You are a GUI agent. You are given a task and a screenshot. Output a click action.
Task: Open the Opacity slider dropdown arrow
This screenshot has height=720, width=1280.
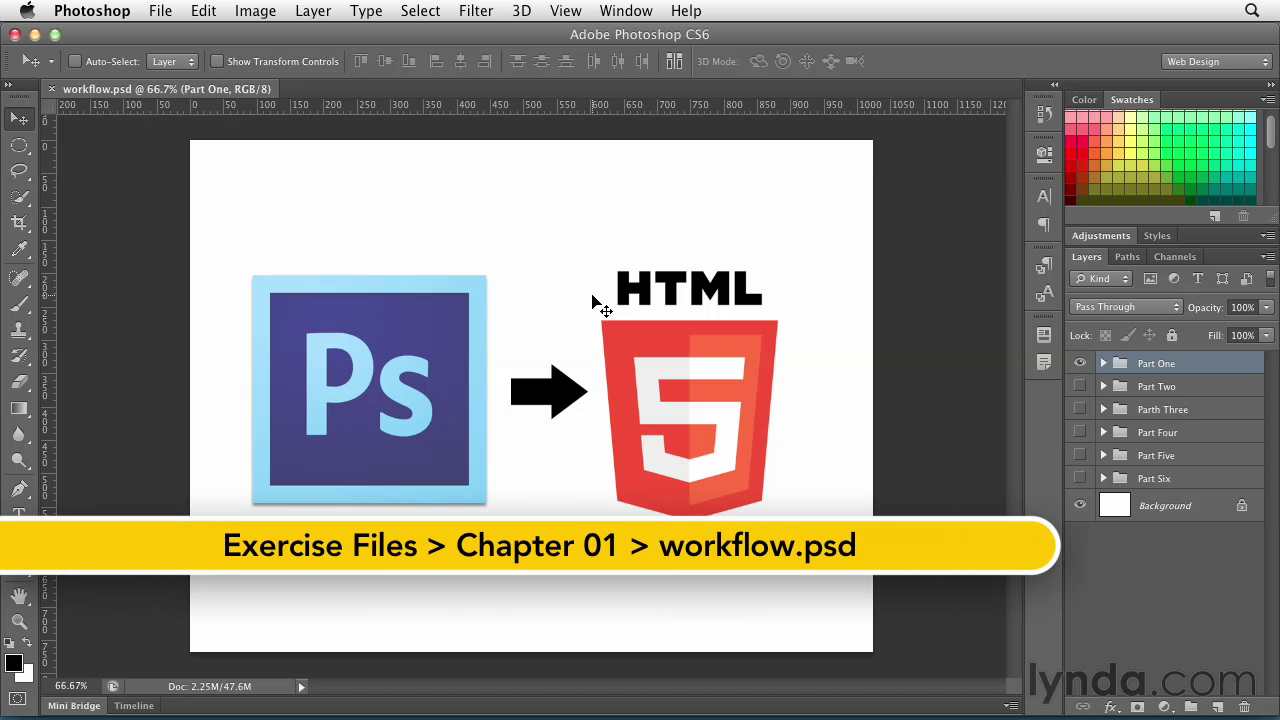tap(1267, 307)
